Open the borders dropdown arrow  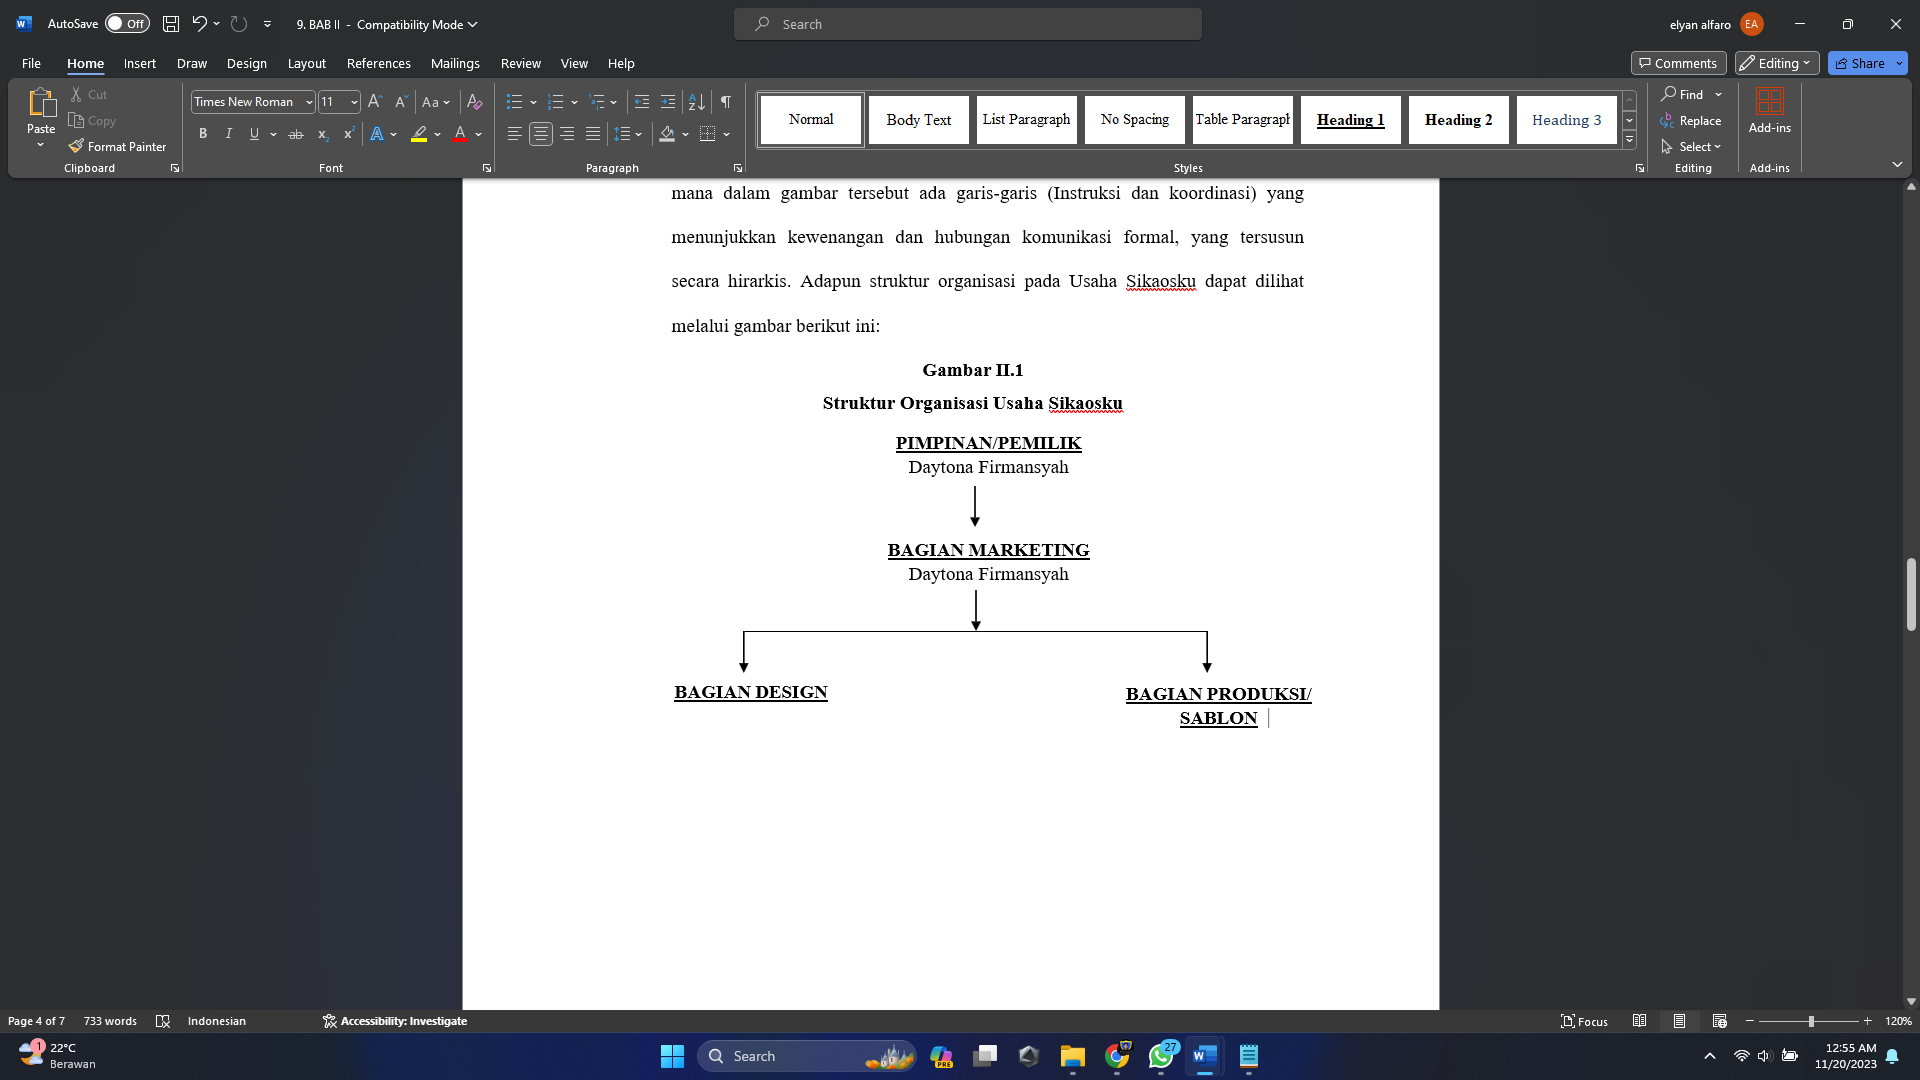coord(727,134)
